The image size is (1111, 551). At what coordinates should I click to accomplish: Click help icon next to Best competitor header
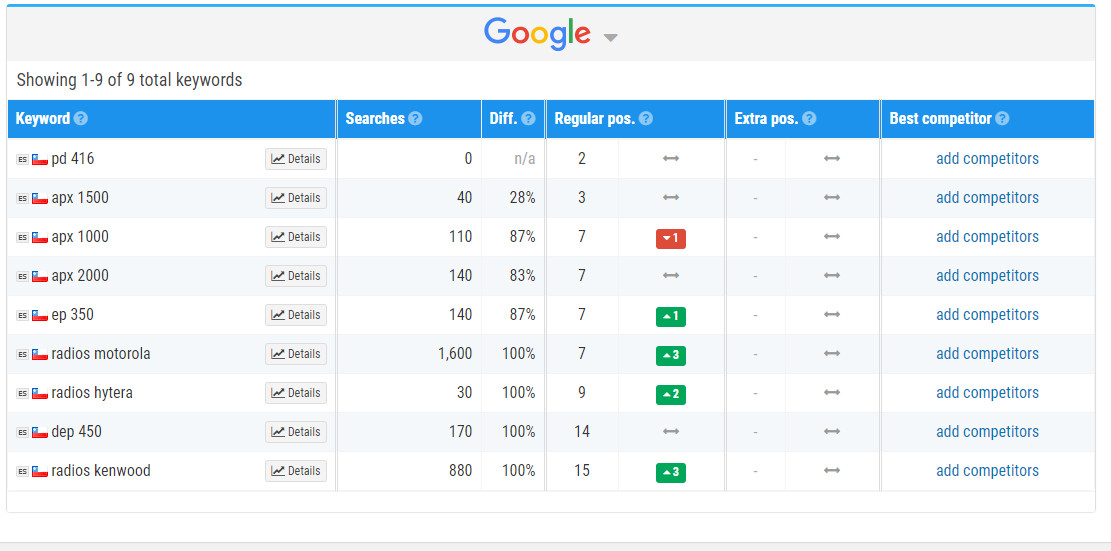point(1002,118)
